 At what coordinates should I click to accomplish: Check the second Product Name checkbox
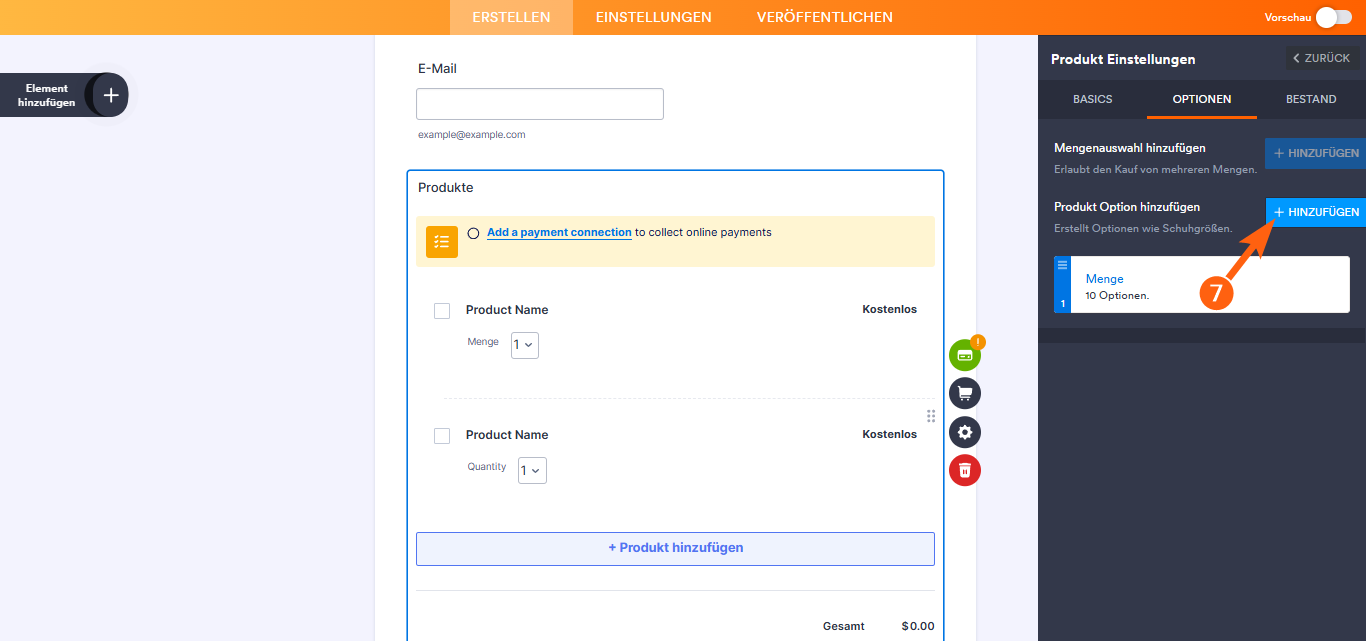442,436
